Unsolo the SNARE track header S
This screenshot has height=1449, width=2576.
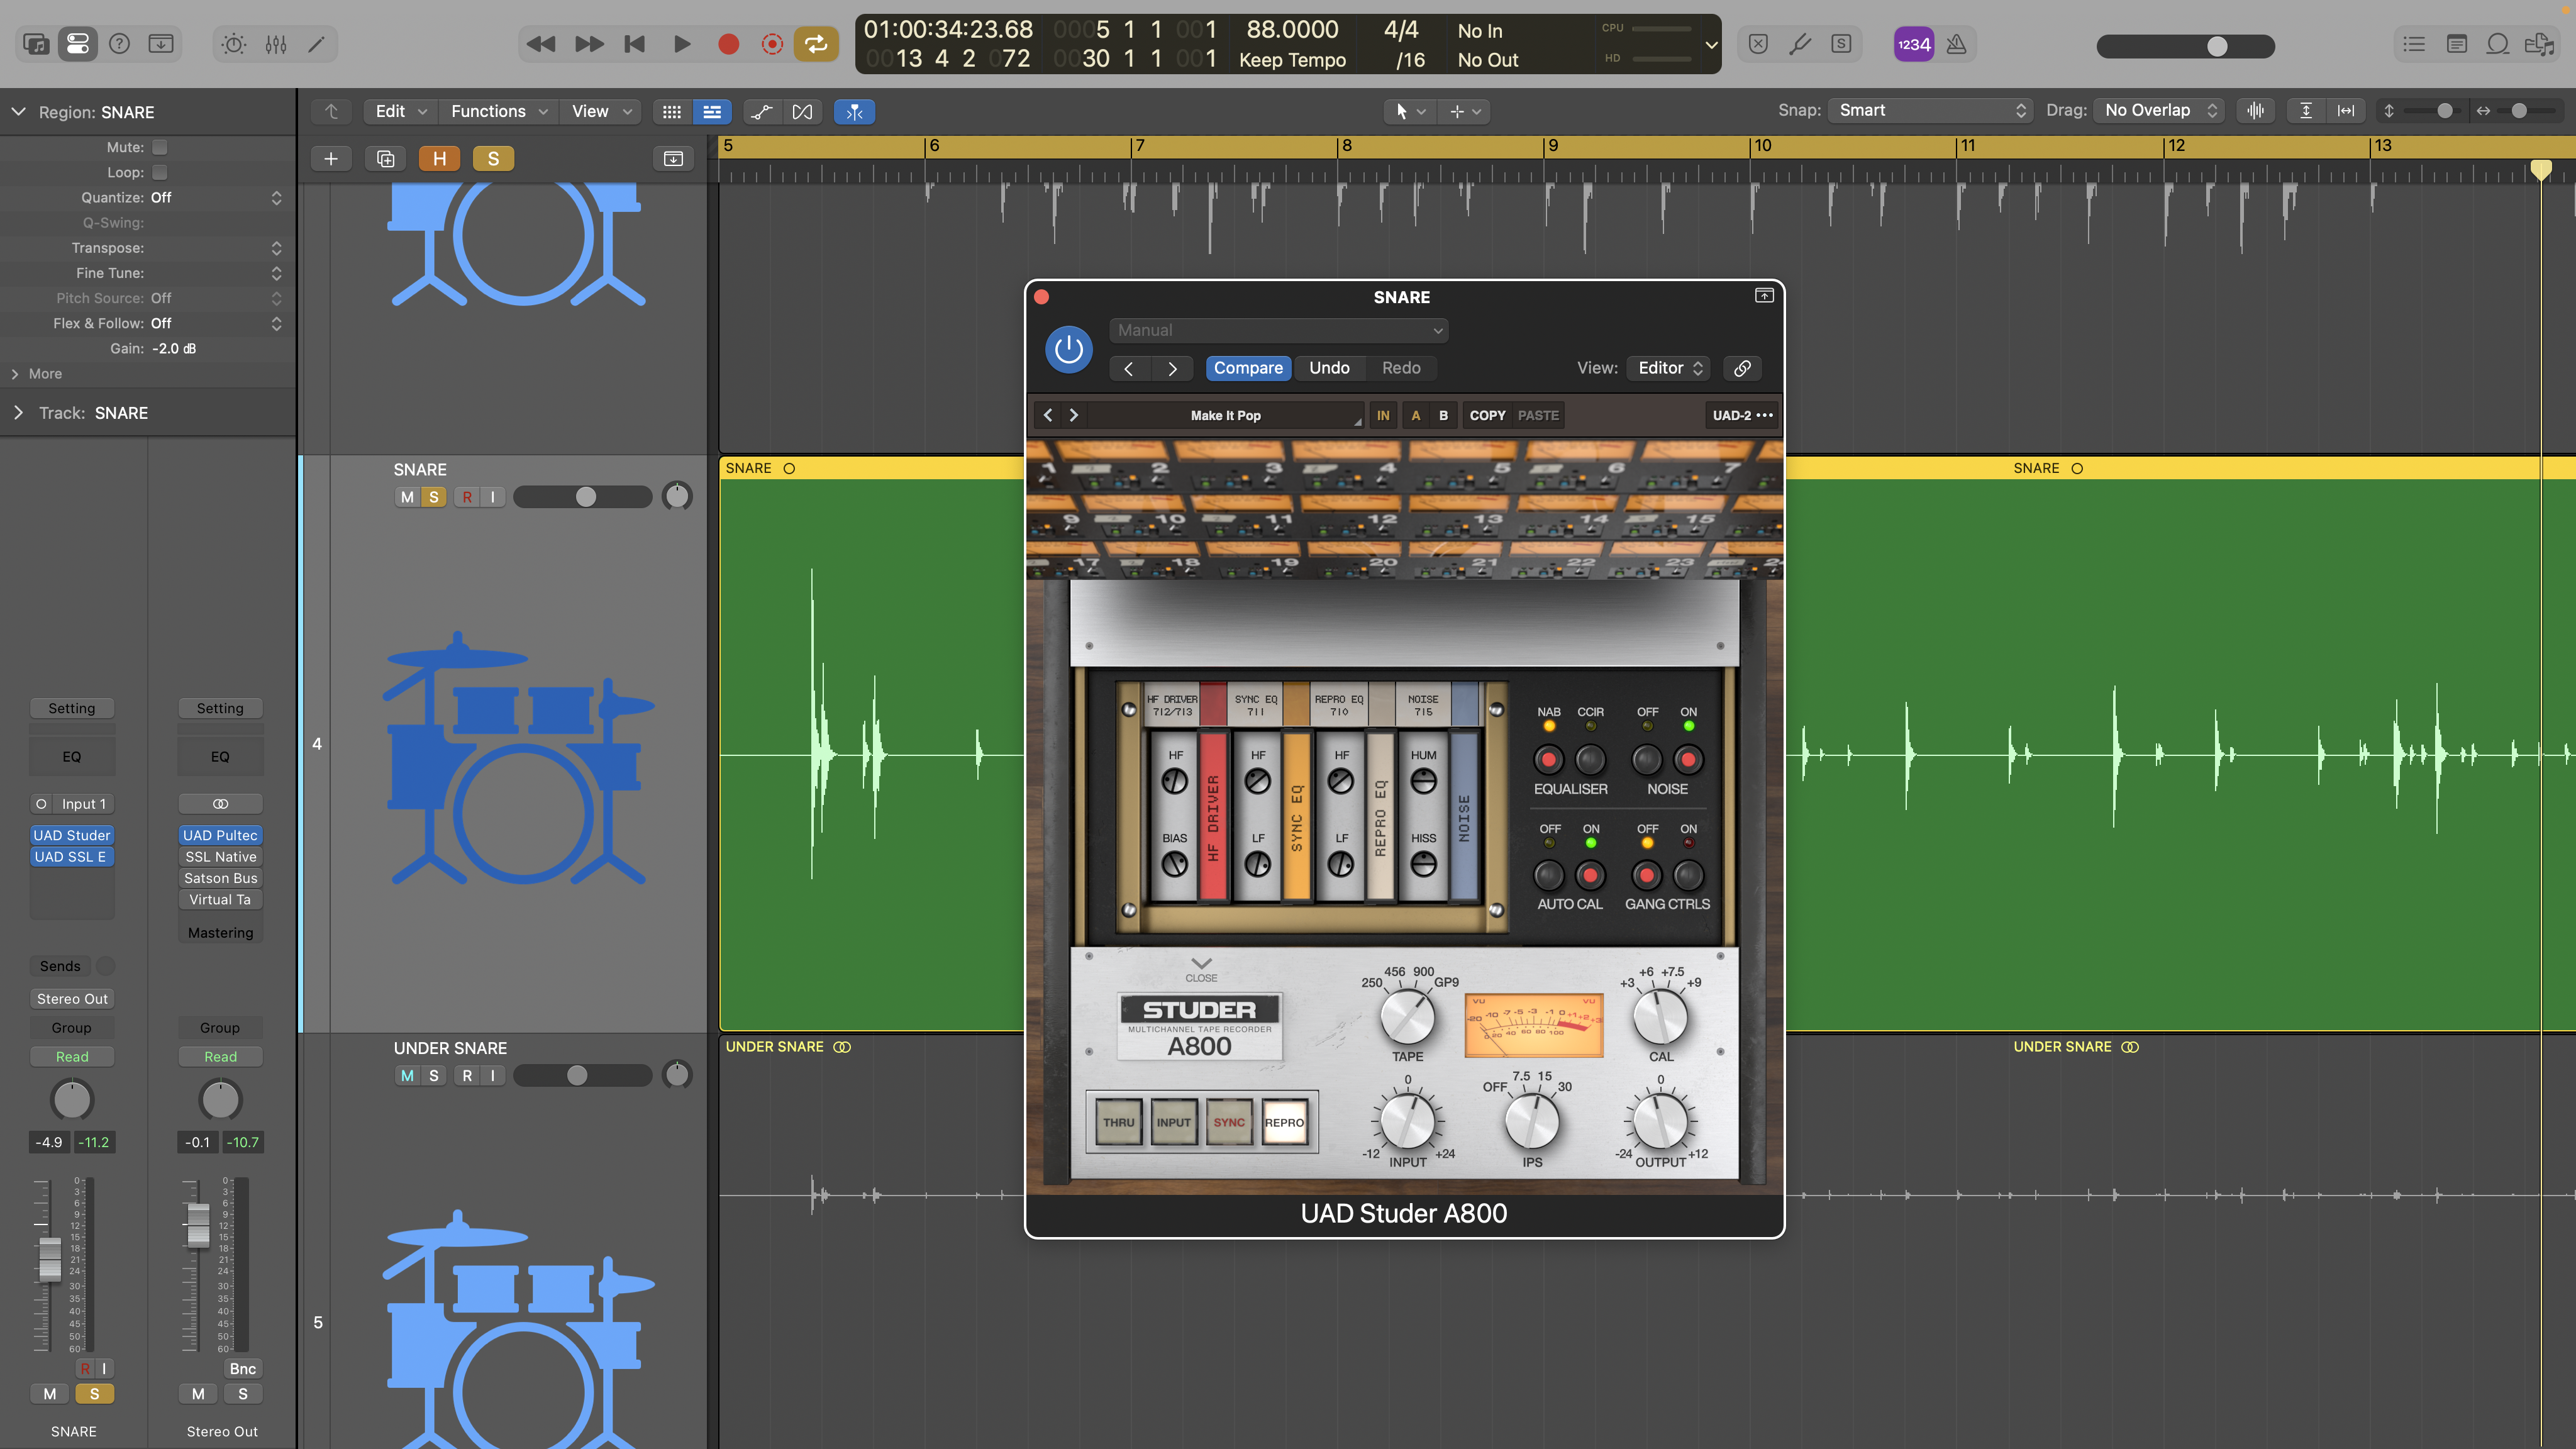coord(434,497)
